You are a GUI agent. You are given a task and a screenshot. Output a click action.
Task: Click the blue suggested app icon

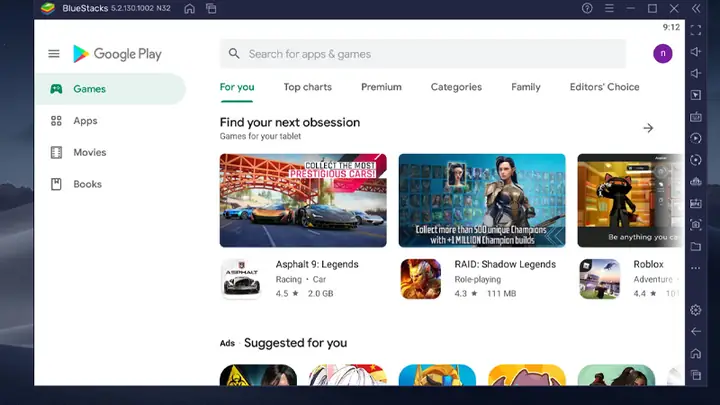(437, 375)
